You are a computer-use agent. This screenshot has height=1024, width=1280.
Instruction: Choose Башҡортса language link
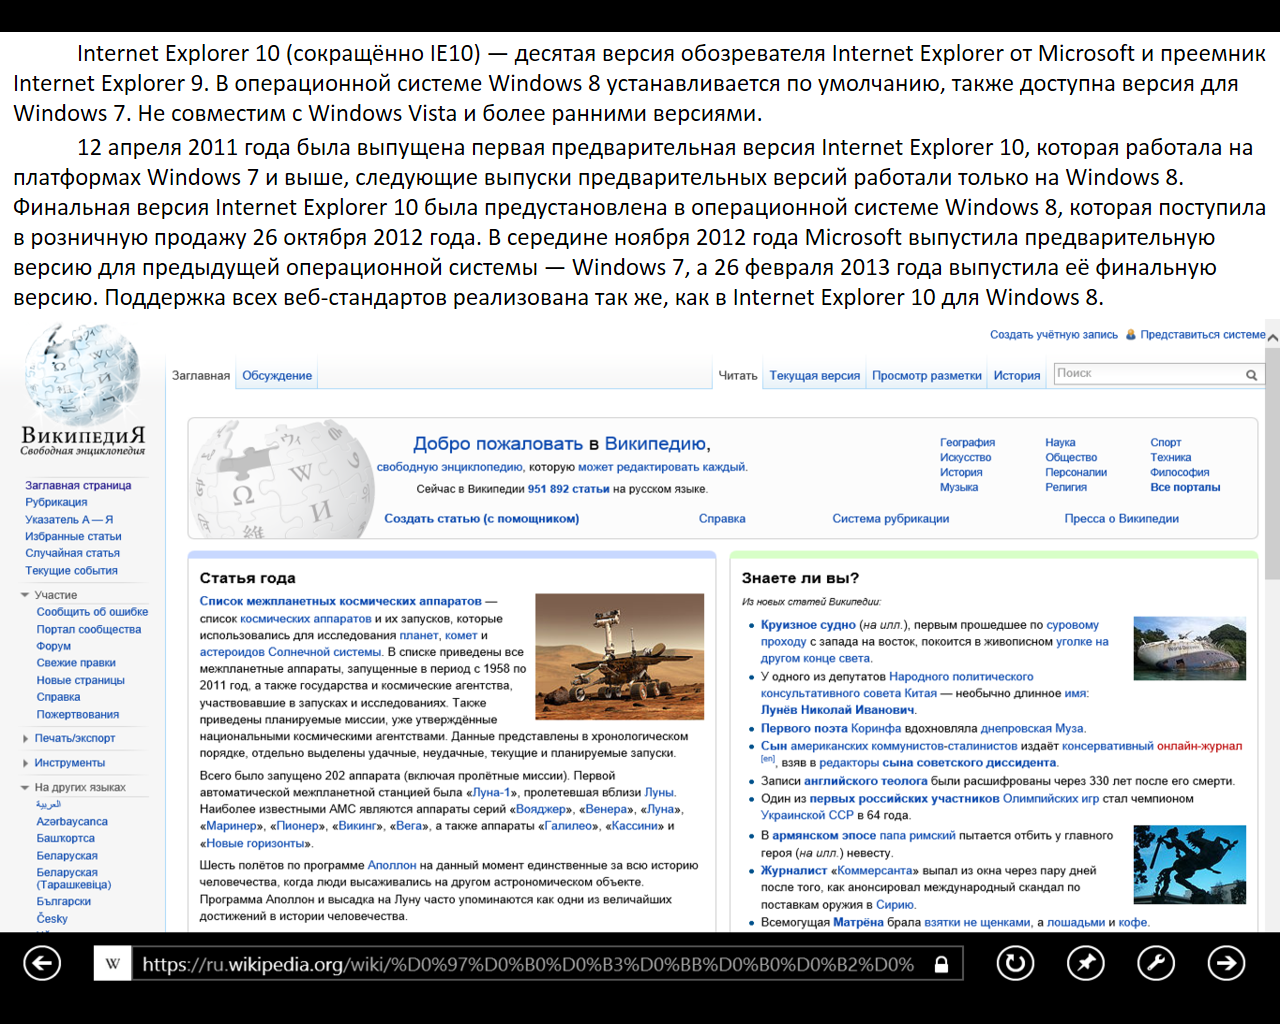[x=66, y=839]
